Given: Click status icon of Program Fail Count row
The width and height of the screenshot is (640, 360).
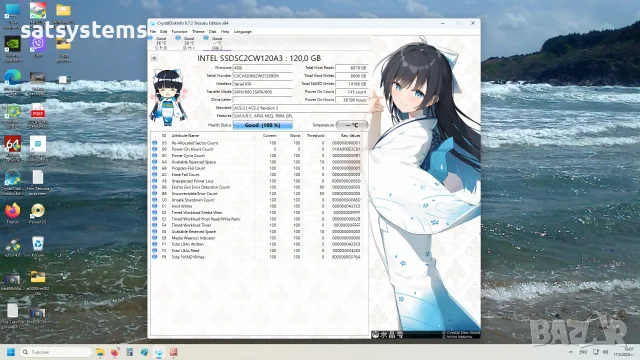Looking at the screenshot, I should [155, 168].
